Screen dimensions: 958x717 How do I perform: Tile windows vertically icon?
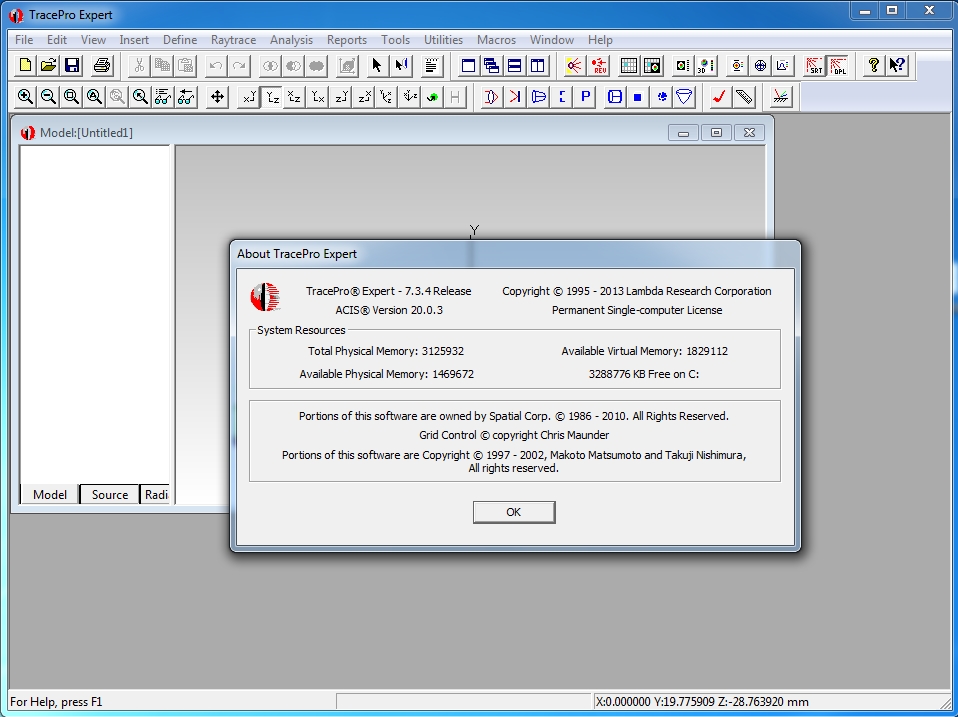click(x=538, y=65)
